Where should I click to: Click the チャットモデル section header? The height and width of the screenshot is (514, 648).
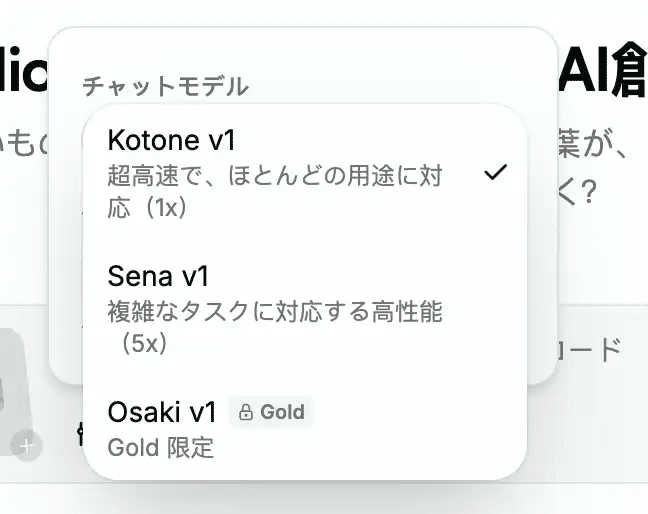click(165, 86)
